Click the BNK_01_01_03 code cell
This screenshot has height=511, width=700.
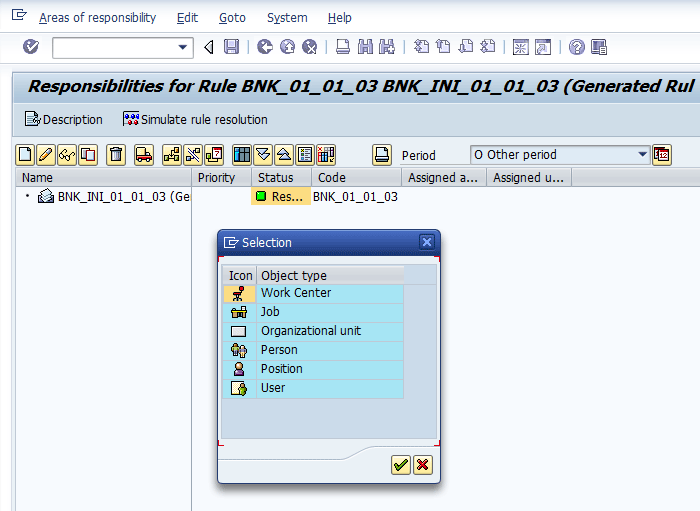click(355, 196)
